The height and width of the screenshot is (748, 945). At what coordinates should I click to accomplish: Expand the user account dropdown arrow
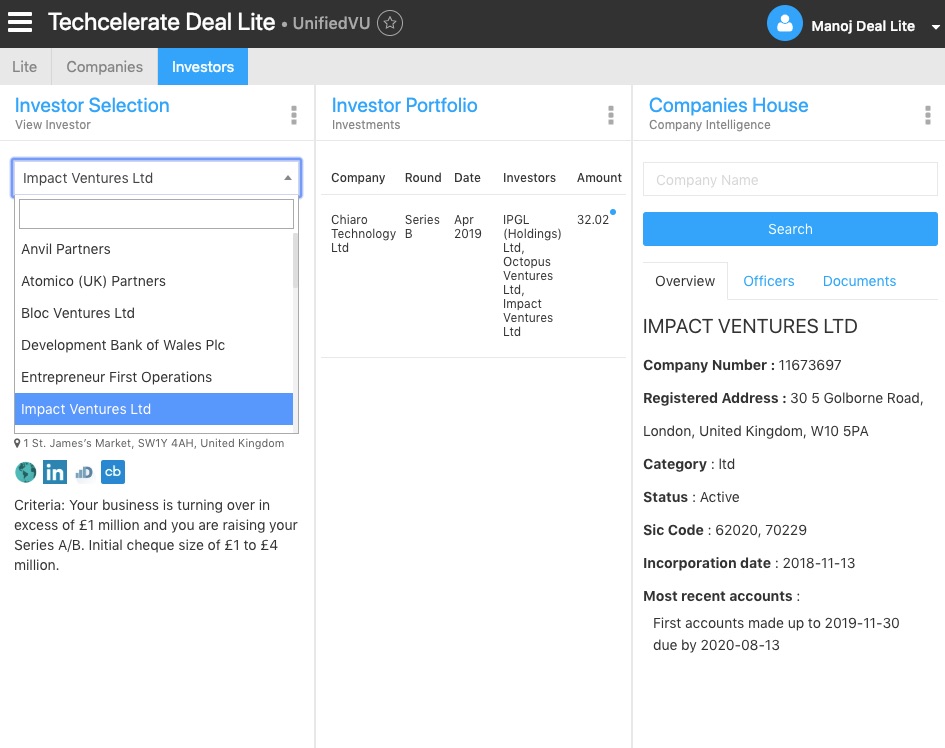coord(935,27)
